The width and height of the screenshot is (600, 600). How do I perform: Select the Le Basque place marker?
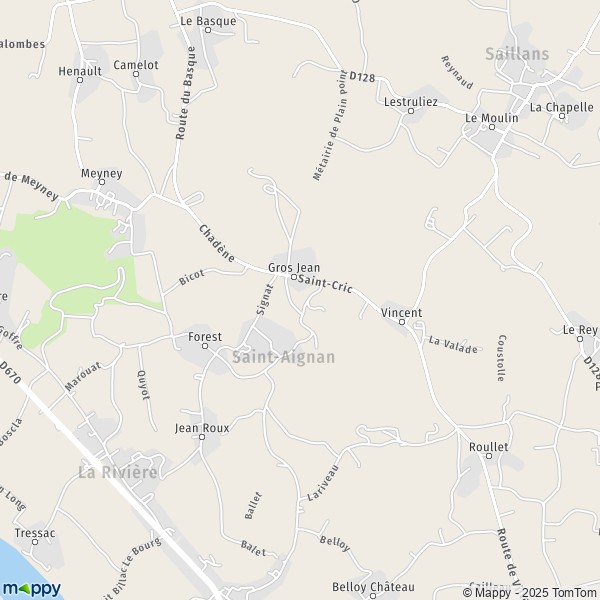tap(208, 30)
